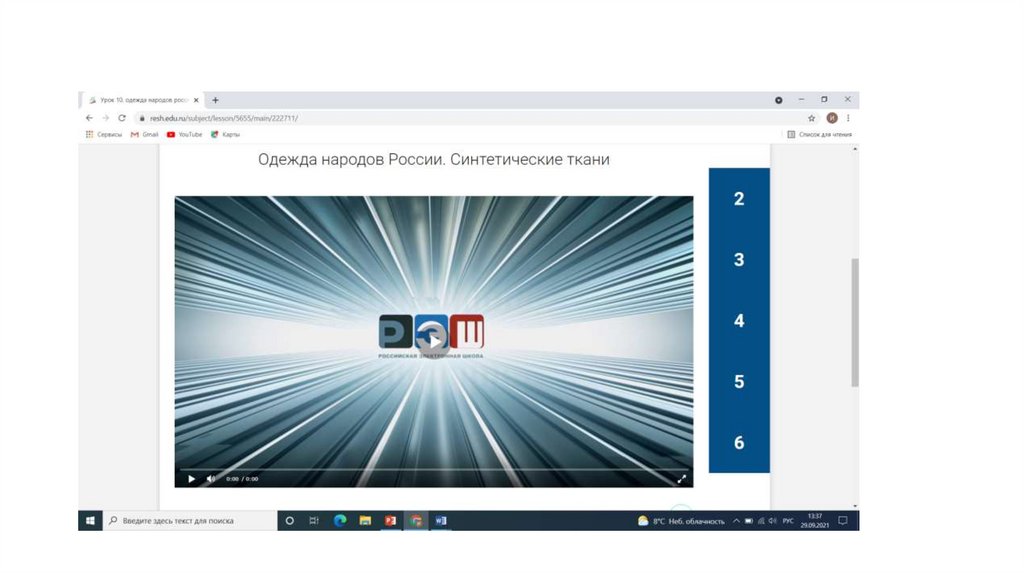View site security lock info
1024x574 pixels.
click(142, 118)
